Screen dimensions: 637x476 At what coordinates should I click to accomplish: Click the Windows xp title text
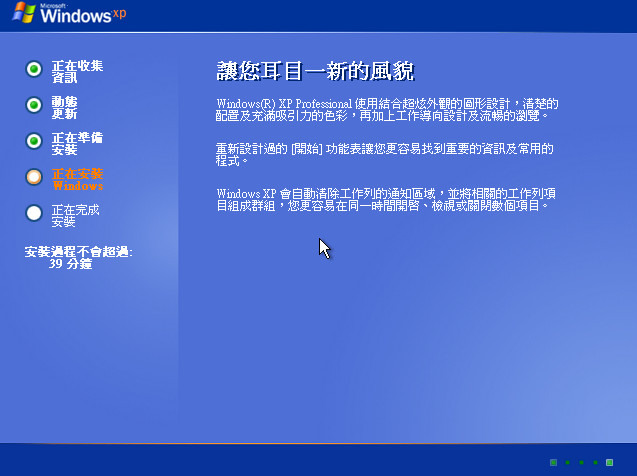(83, 15)
